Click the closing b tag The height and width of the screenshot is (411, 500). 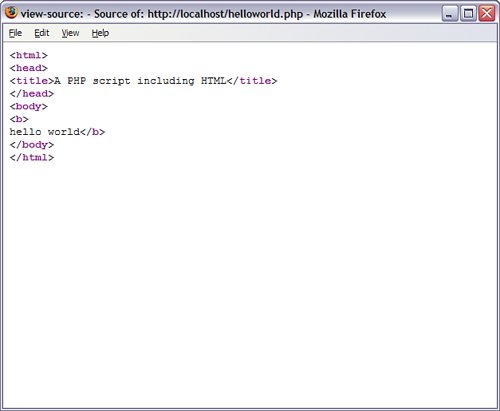(93, 132)
